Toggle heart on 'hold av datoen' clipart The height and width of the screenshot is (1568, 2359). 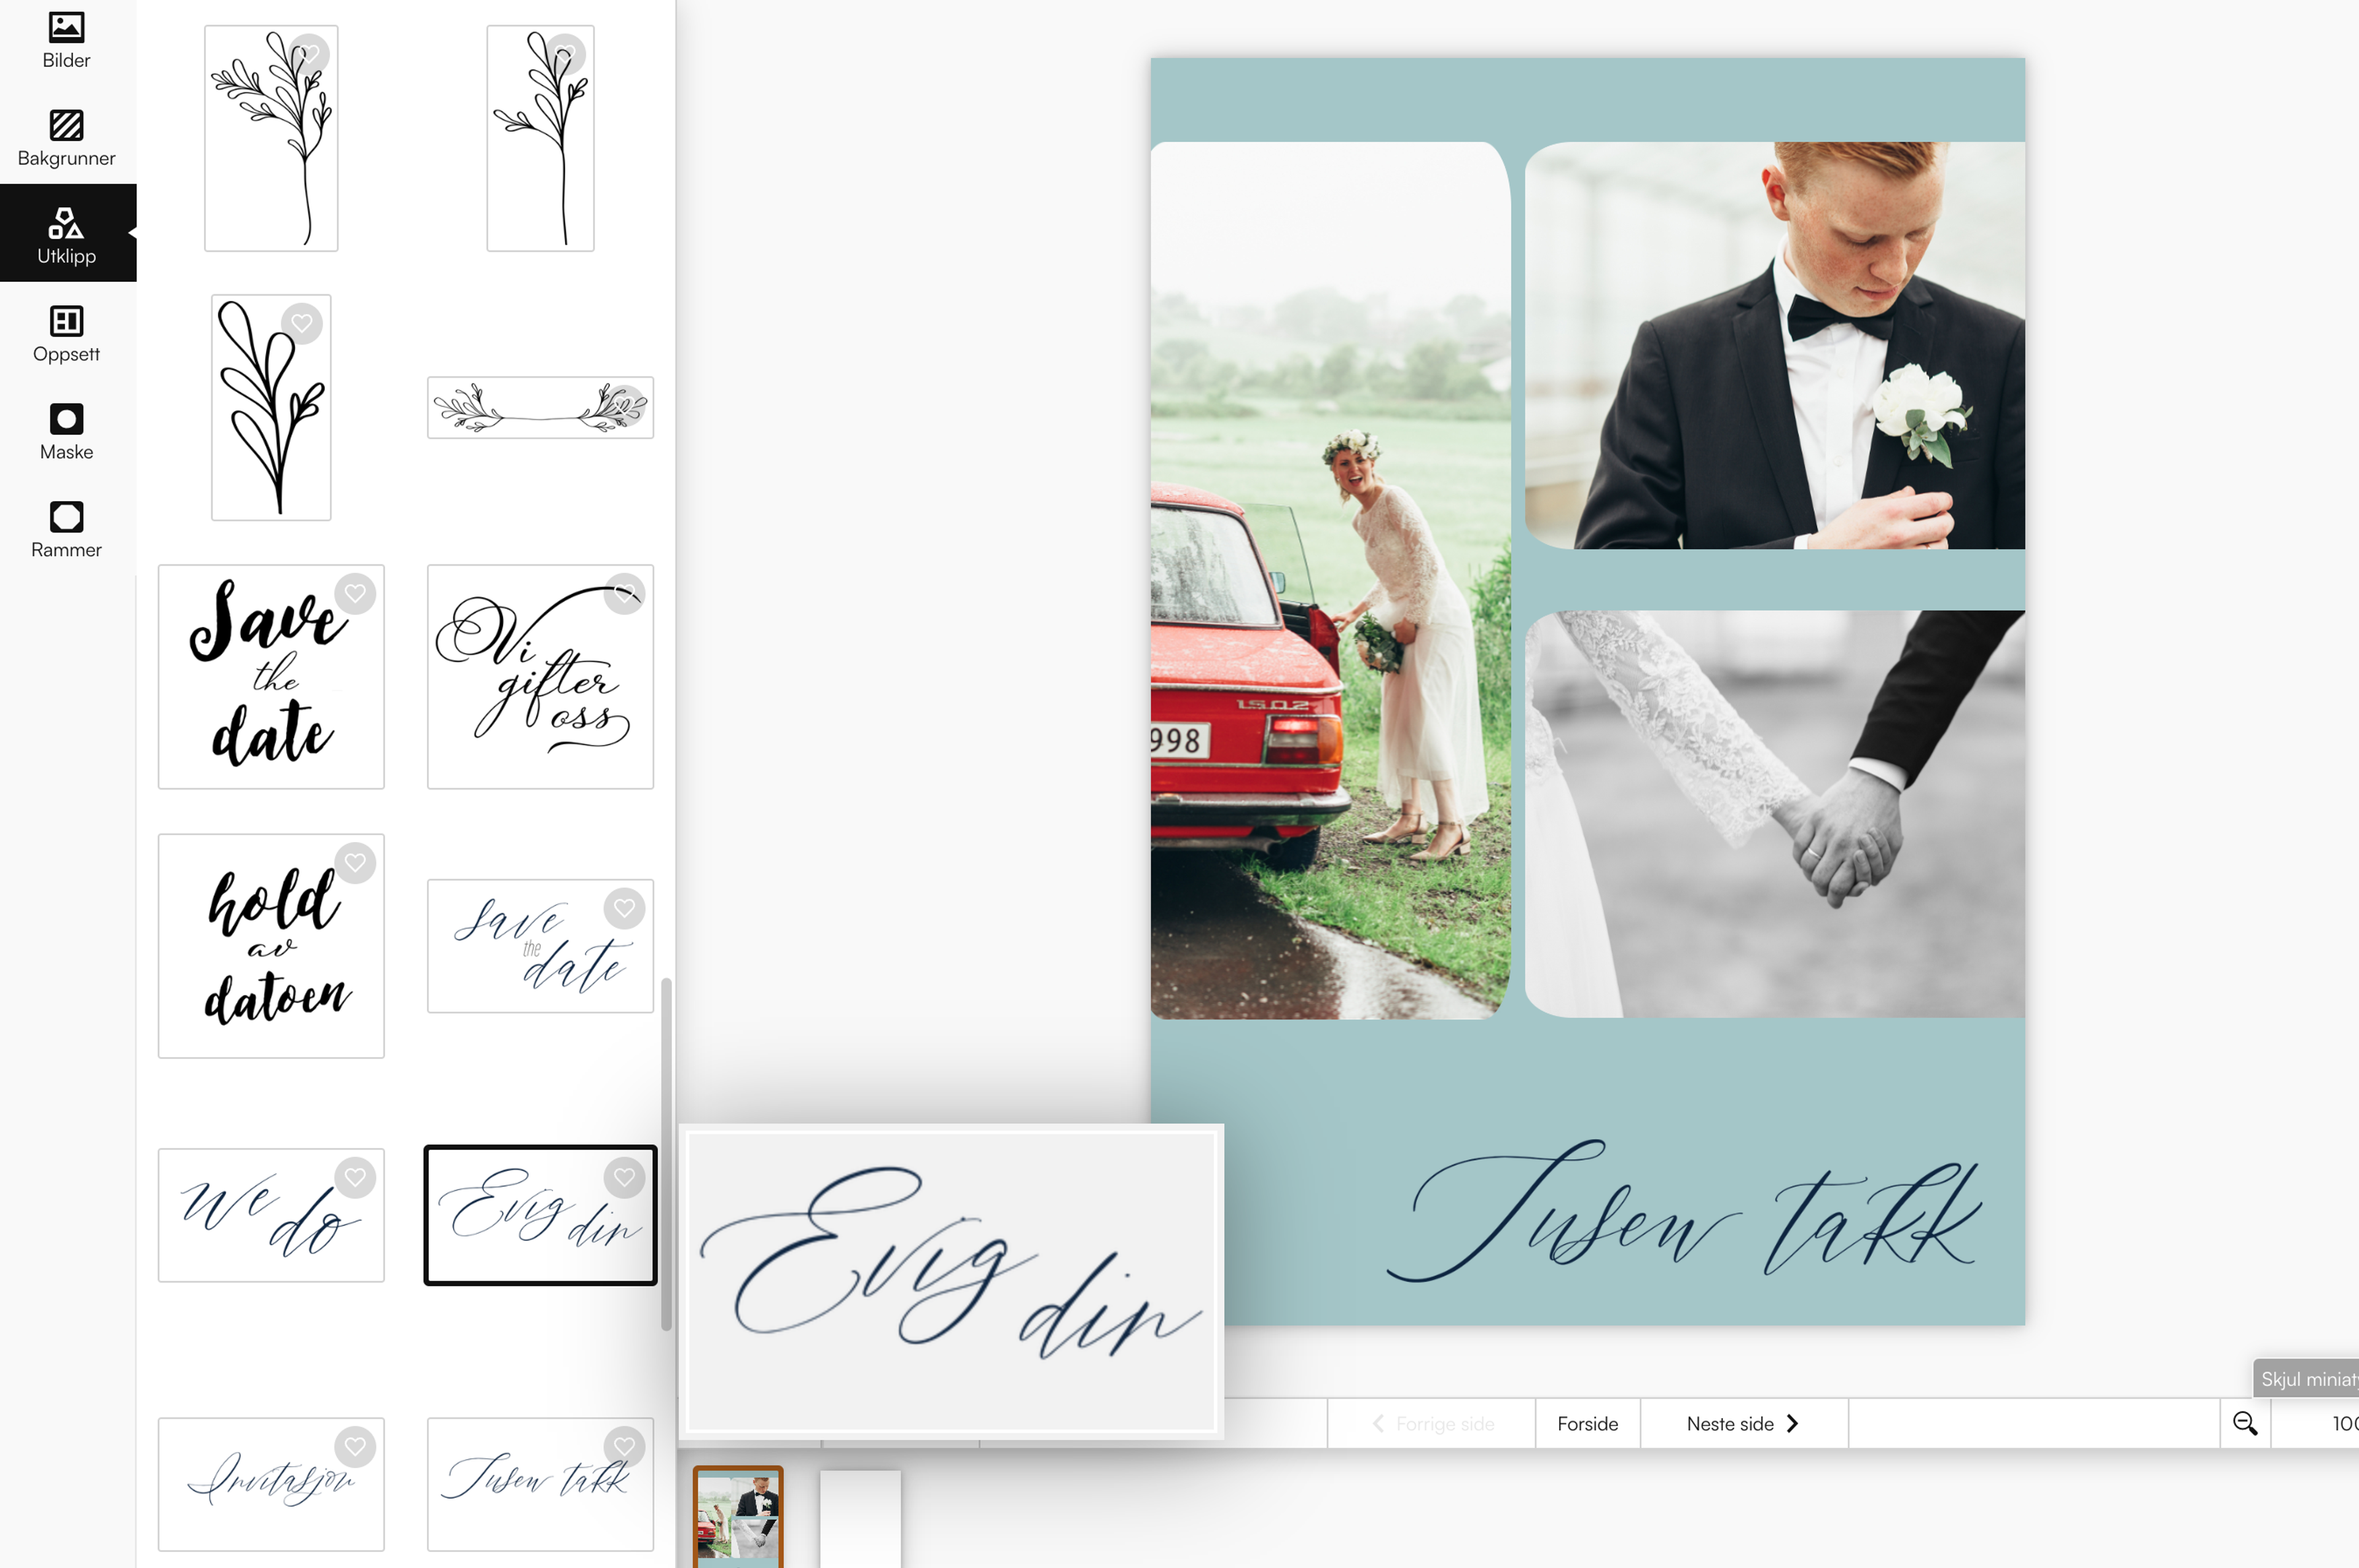[x=355, y=863]
